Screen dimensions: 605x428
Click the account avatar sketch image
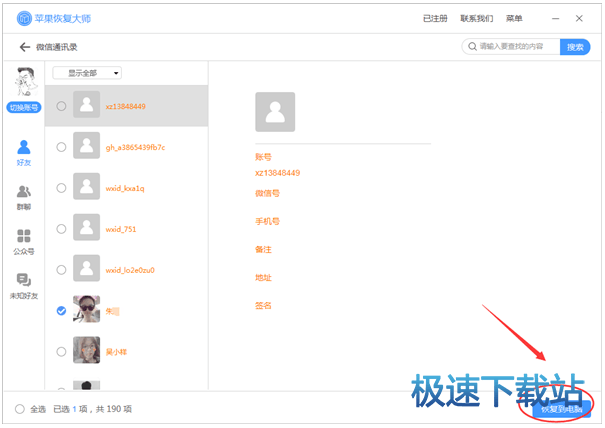(x=24, y=81)
